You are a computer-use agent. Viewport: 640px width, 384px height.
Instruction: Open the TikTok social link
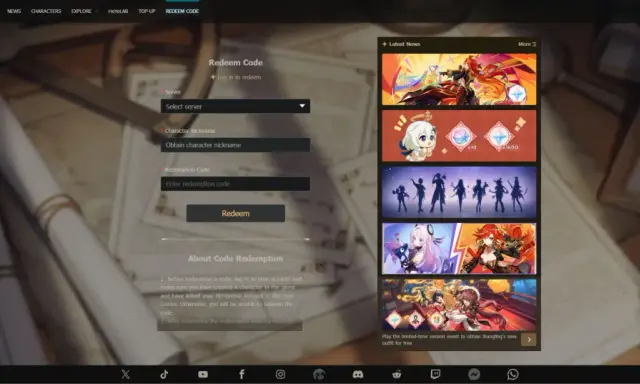coord(164,374)
